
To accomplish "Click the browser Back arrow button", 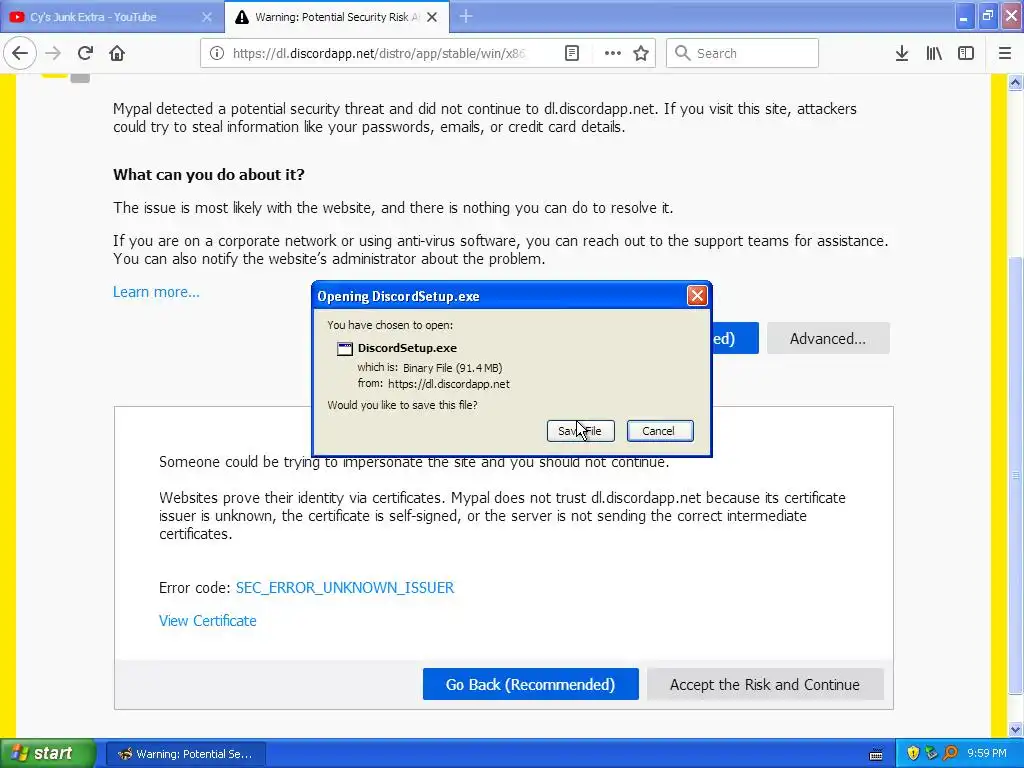I will [20, 53].
